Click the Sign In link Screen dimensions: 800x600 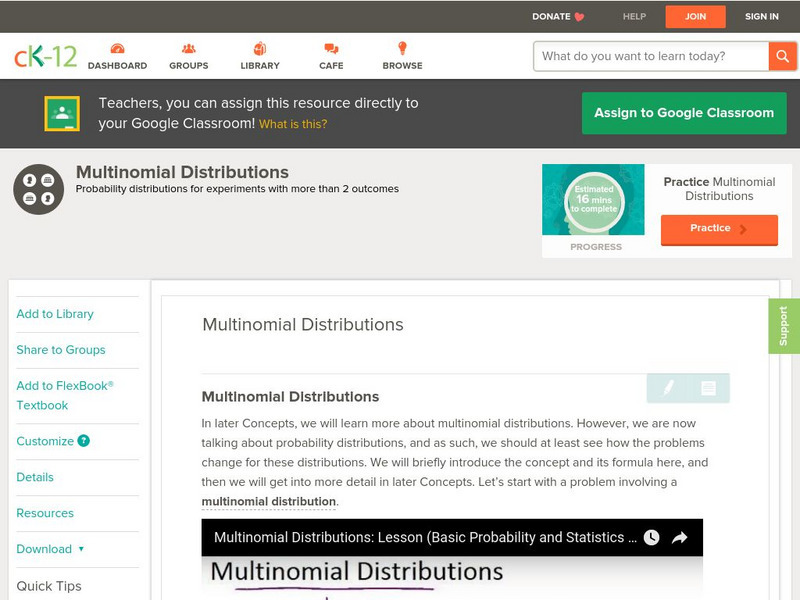[762, 17]
